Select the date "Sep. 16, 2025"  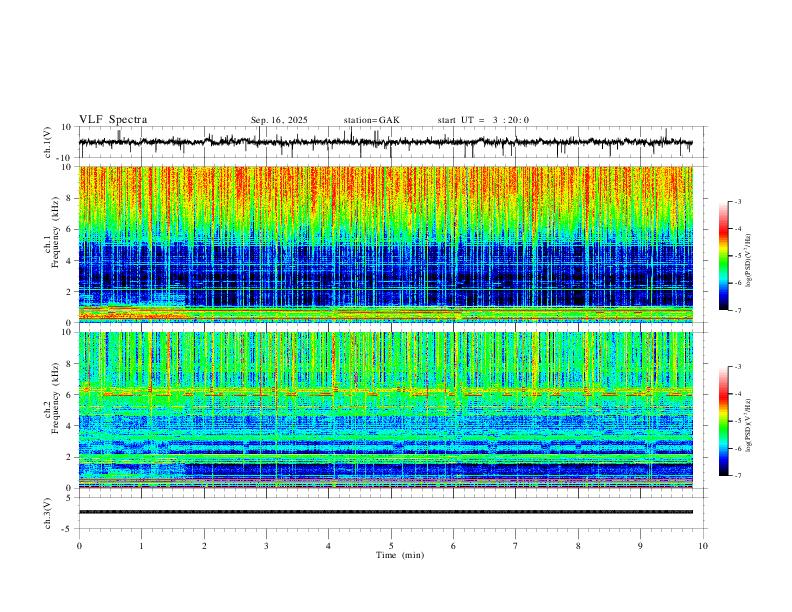pyautogui.click(x=279, y=120)
